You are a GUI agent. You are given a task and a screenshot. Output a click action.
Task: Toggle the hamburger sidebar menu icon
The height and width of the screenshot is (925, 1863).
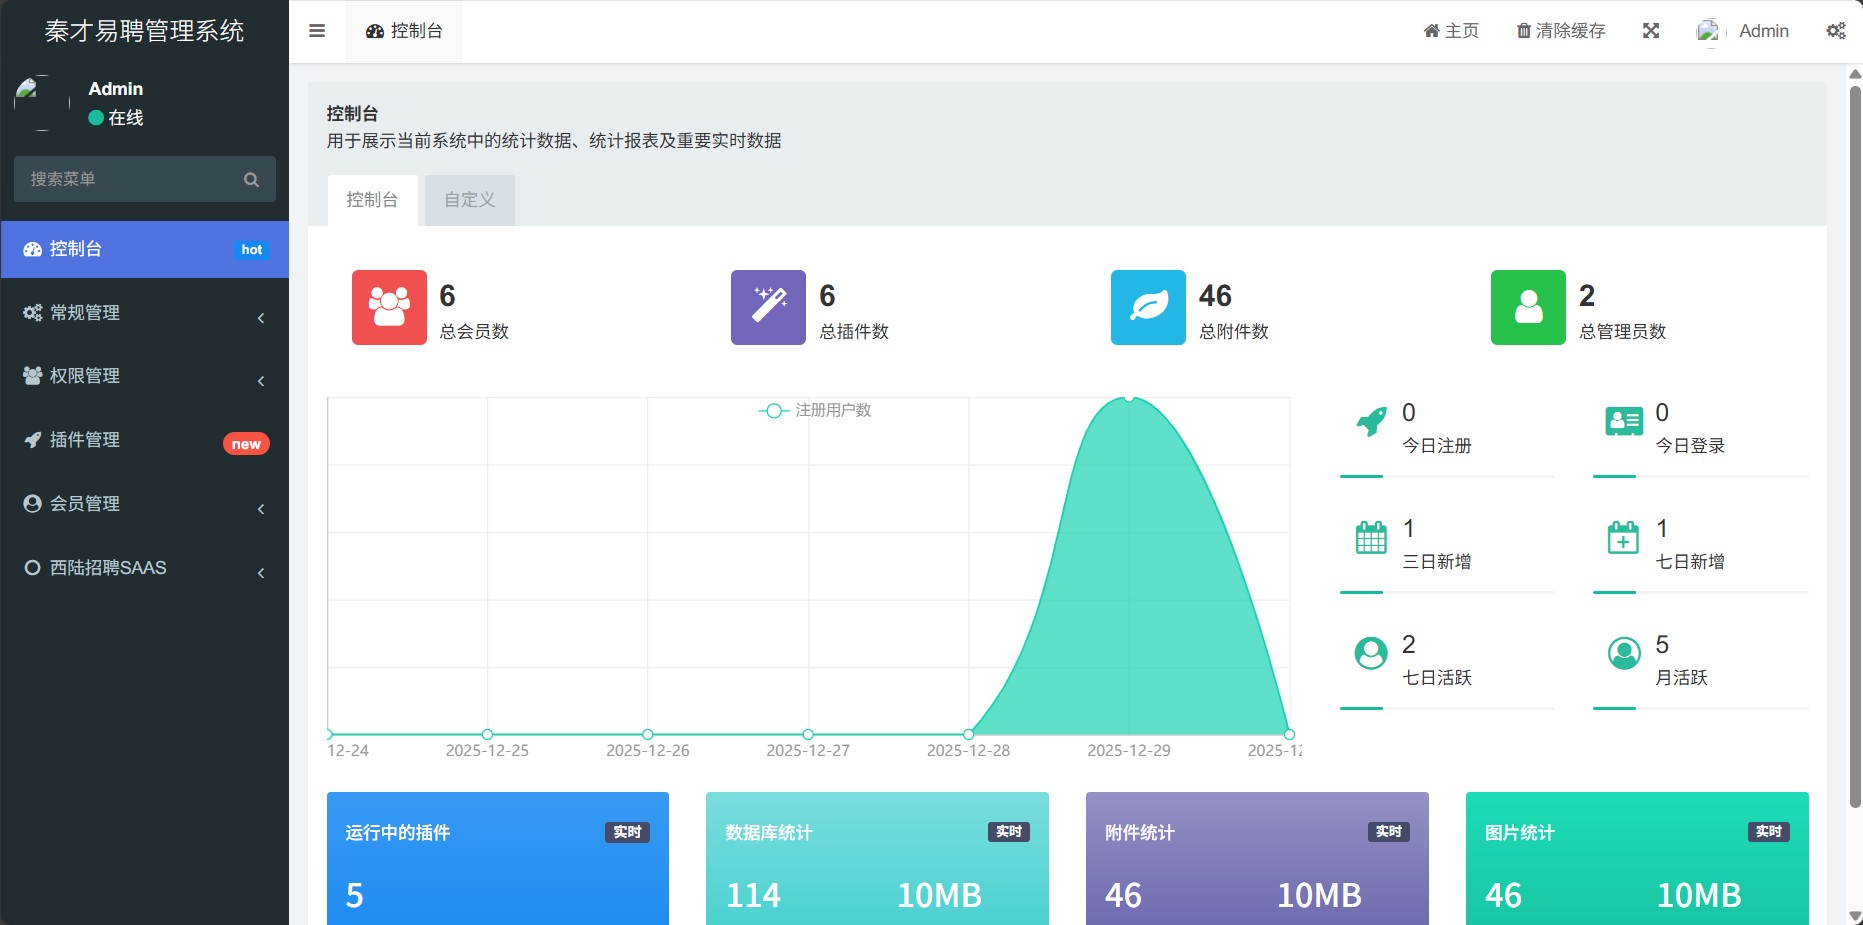pos(317,31)
